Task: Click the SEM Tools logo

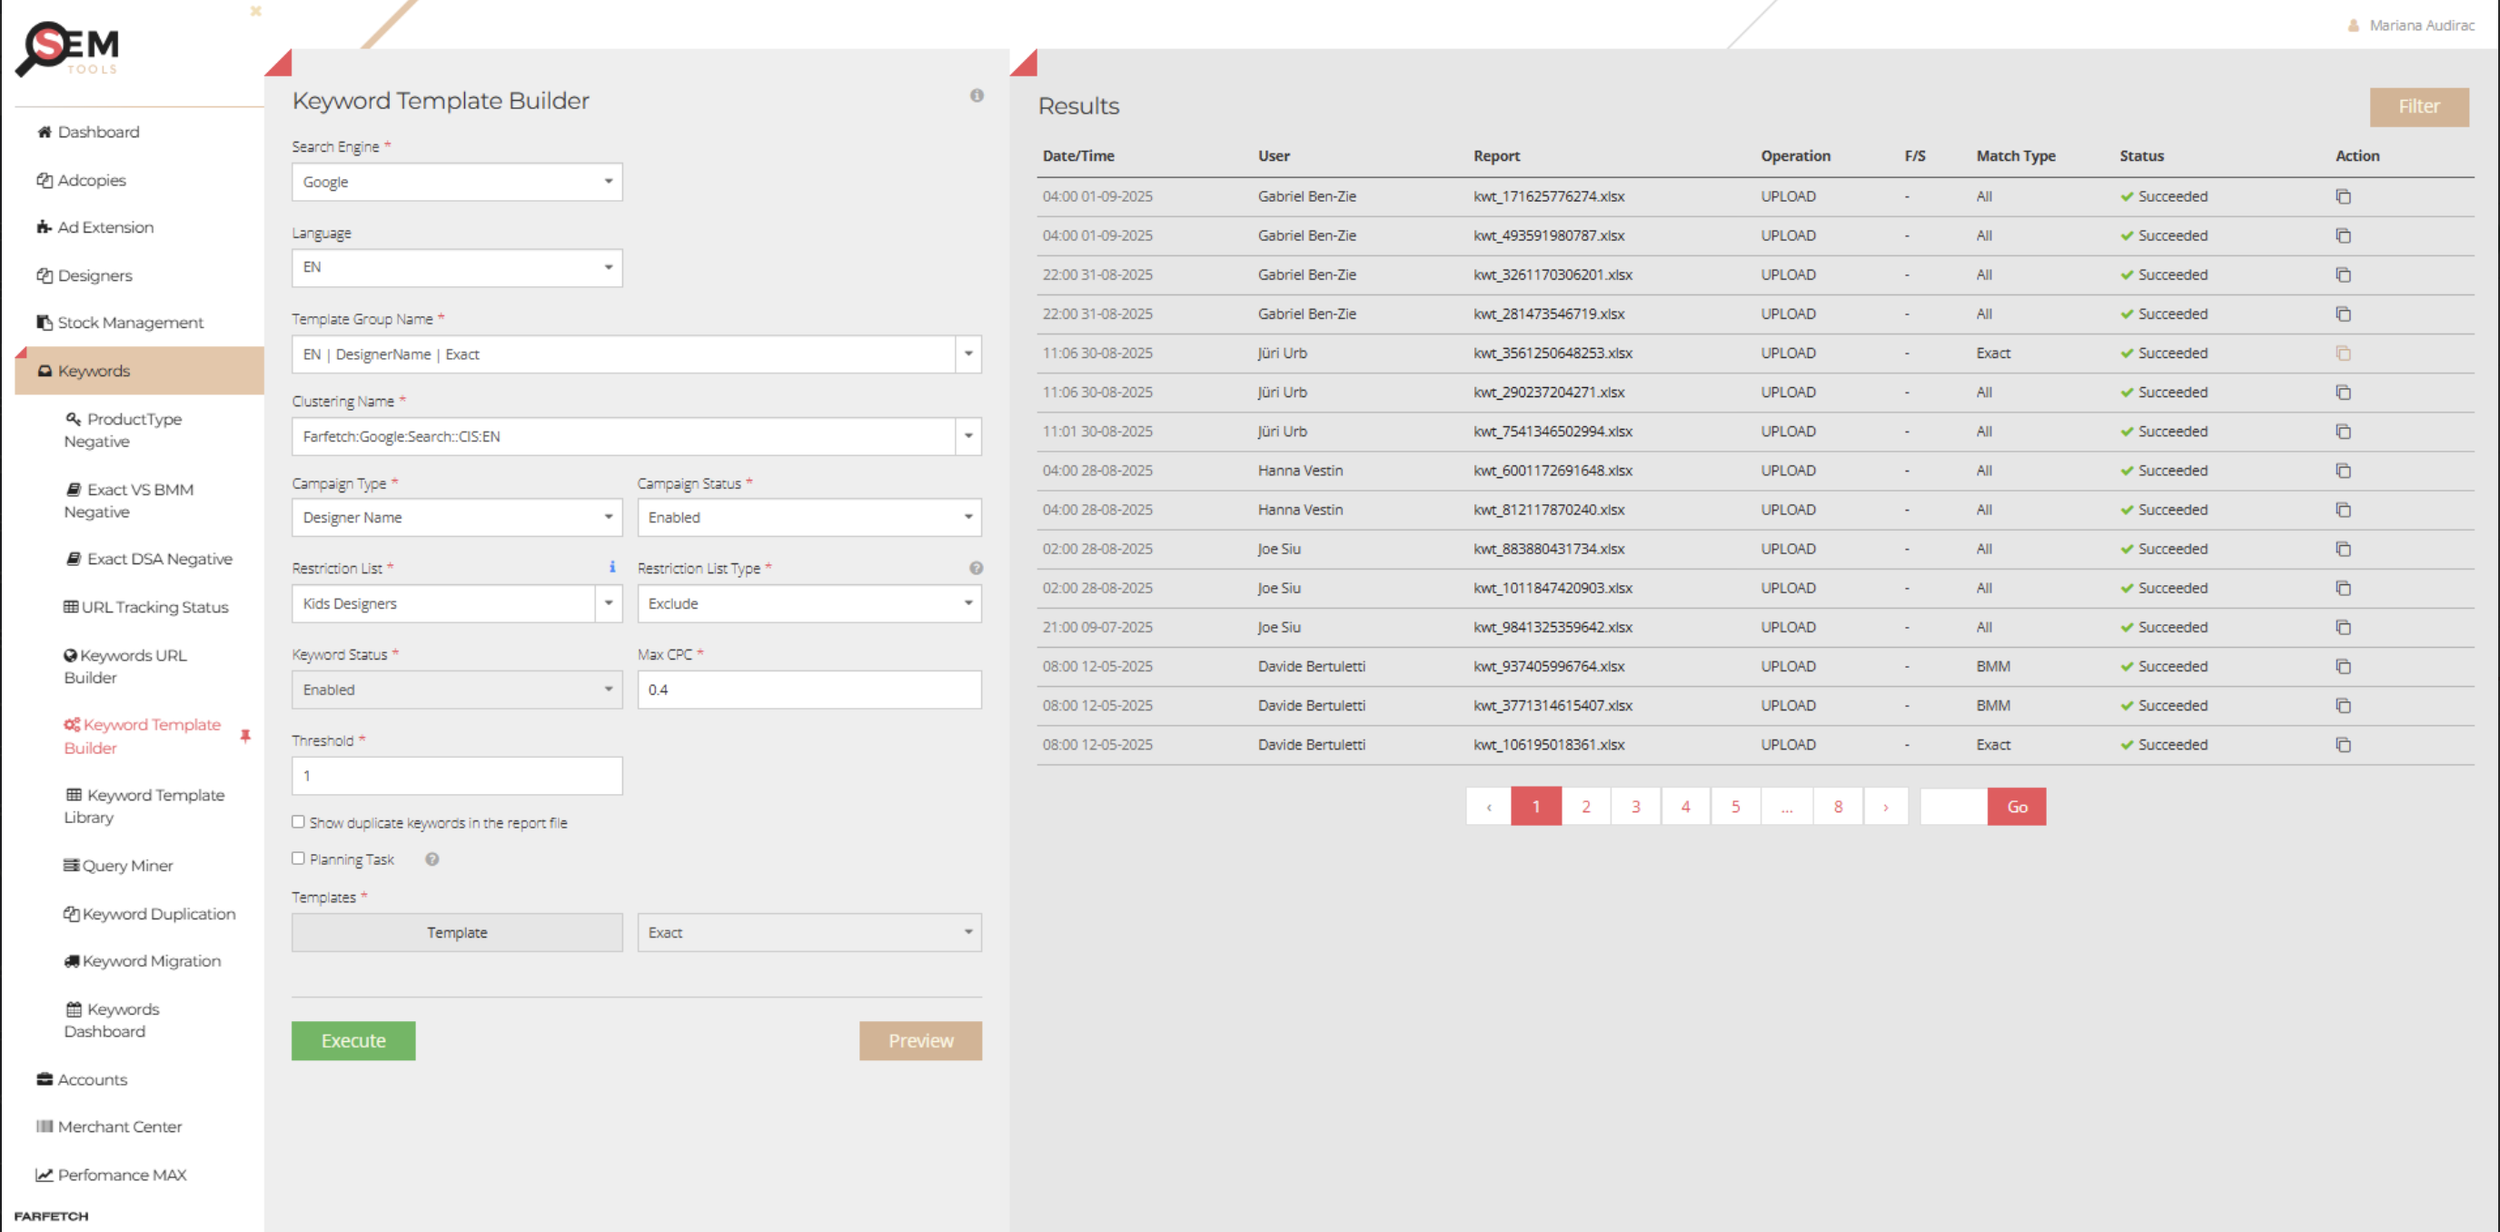Action: [68, 48]
